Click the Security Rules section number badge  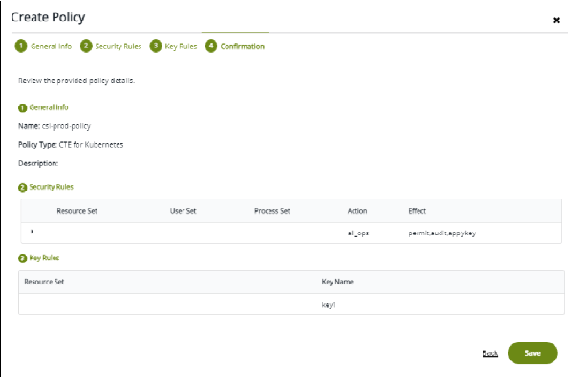click(22, 188)
